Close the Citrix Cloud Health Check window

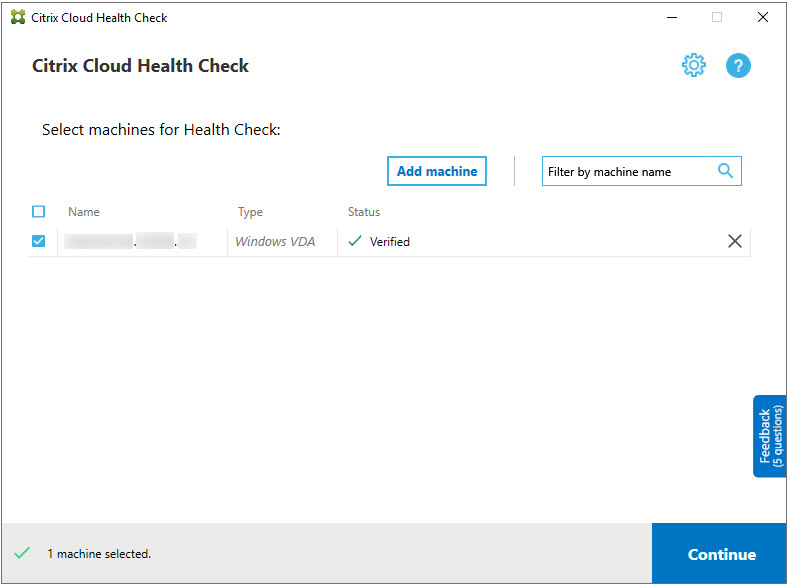(762, 17)
